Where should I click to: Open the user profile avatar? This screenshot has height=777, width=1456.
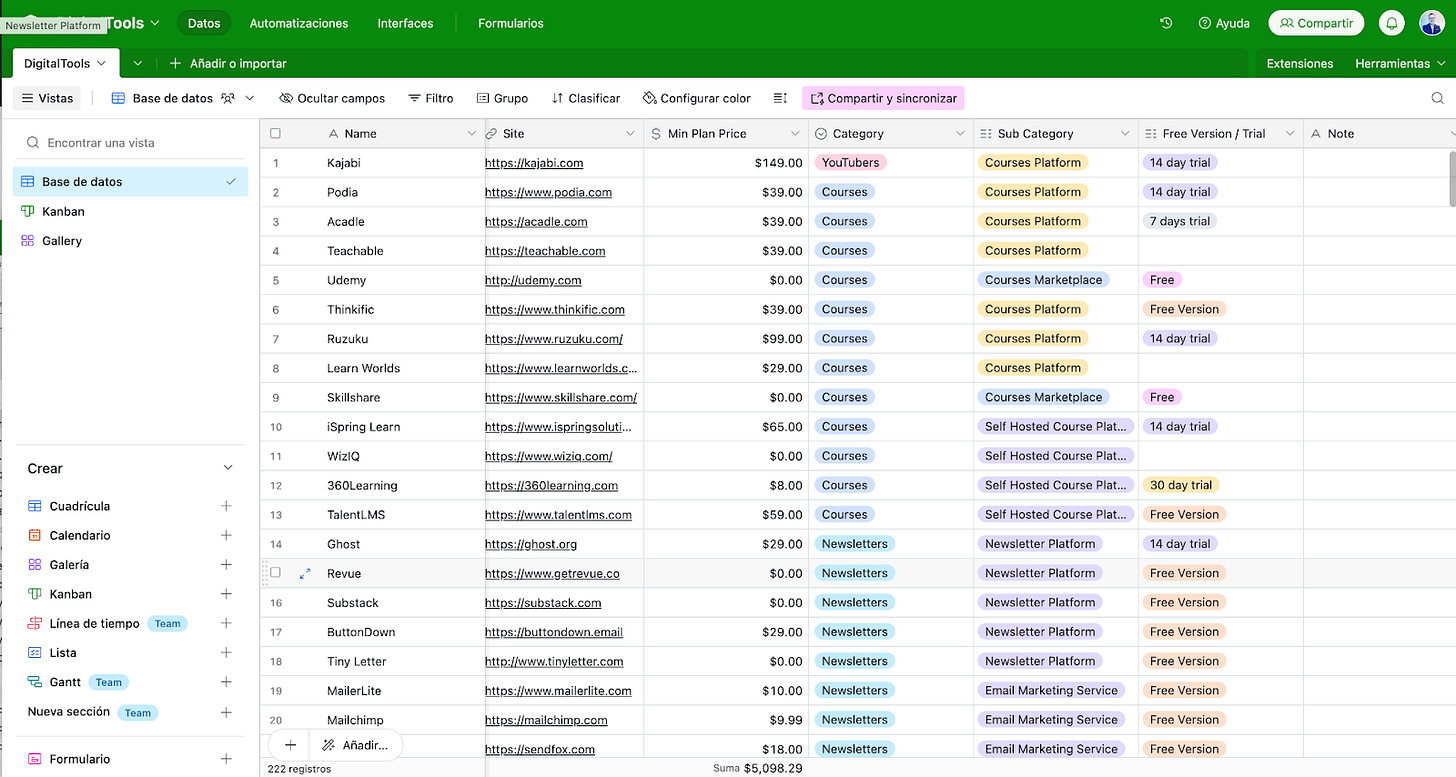1431,23
